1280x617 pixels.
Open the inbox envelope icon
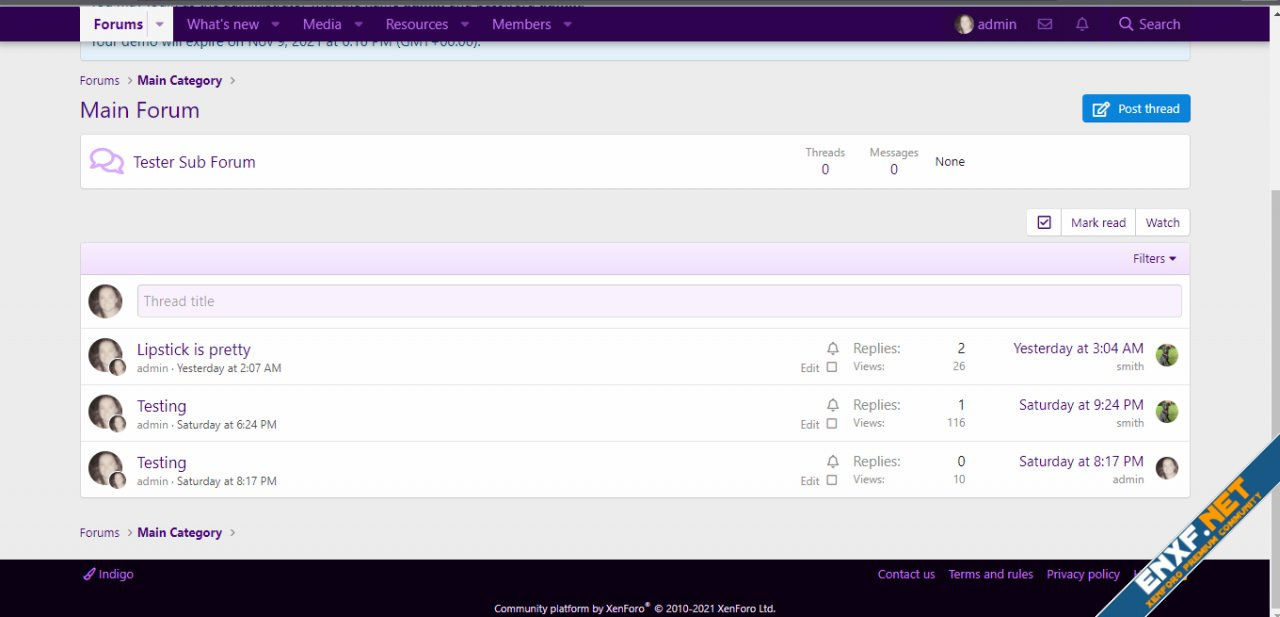[1045, 24]
